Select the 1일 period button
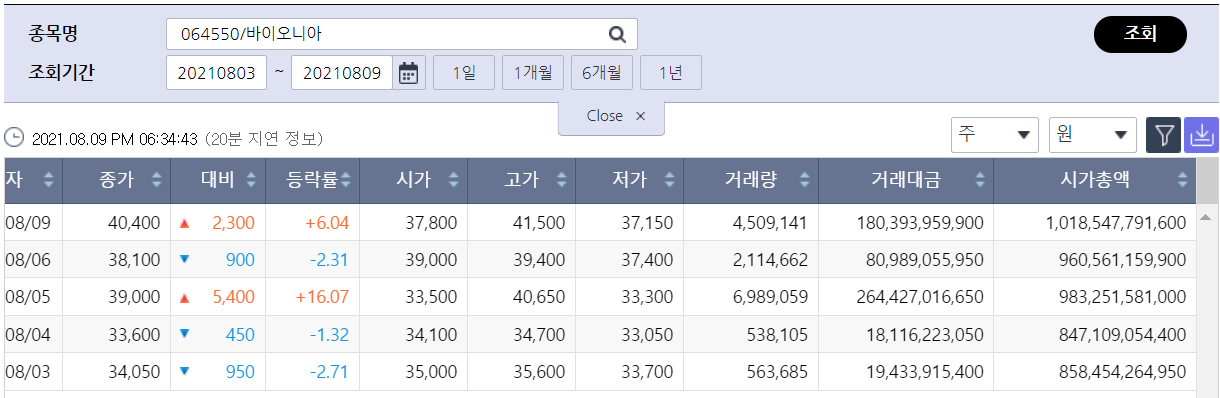This screenshot has width=1220, height=398. 463,73
